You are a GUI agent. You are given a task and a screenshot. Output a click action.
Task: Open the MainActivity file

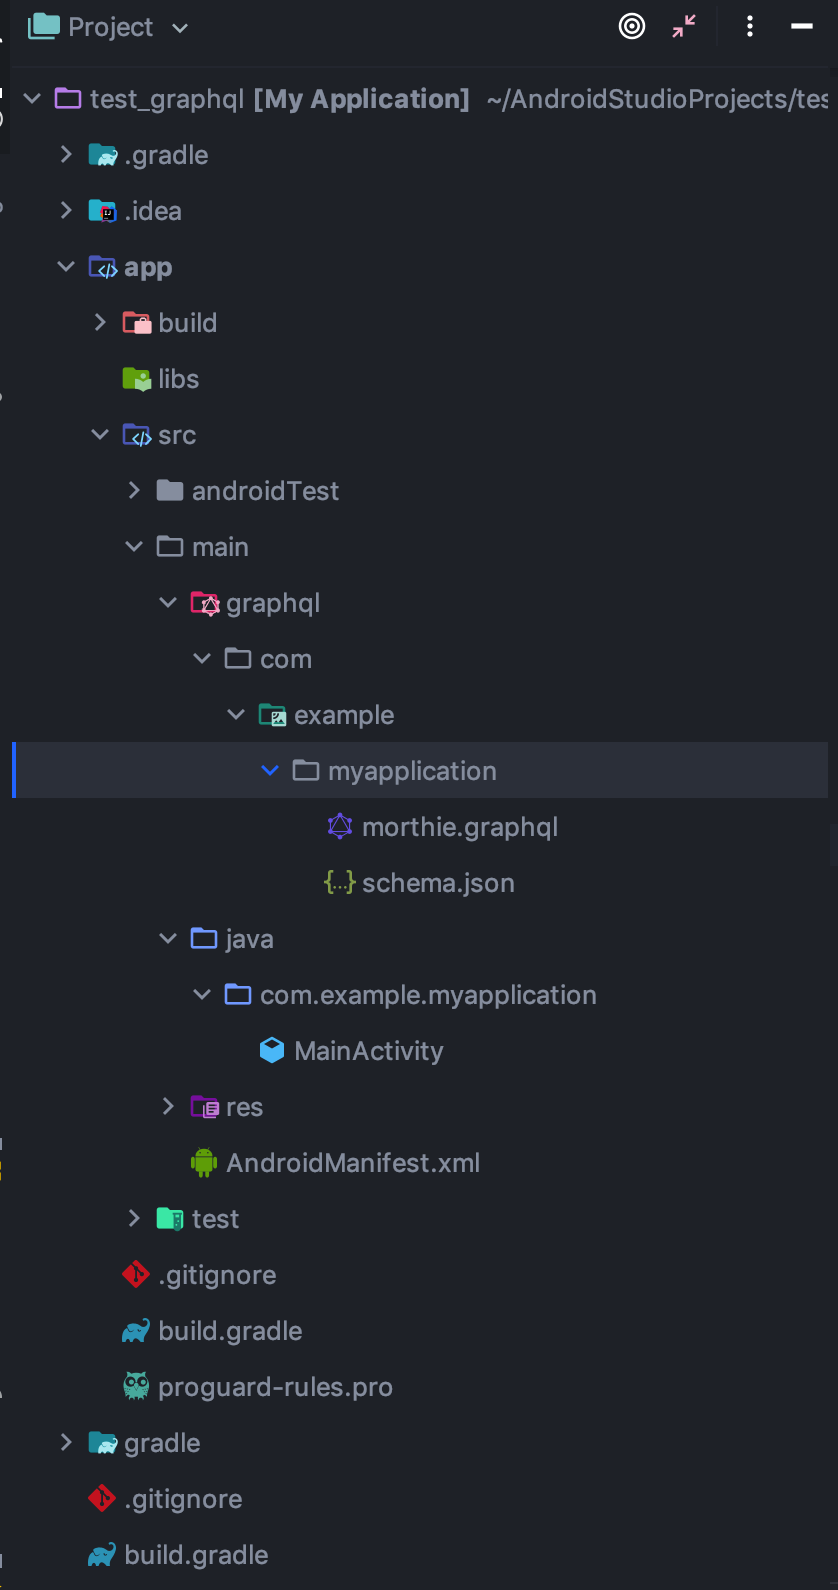click(368, 1050)
